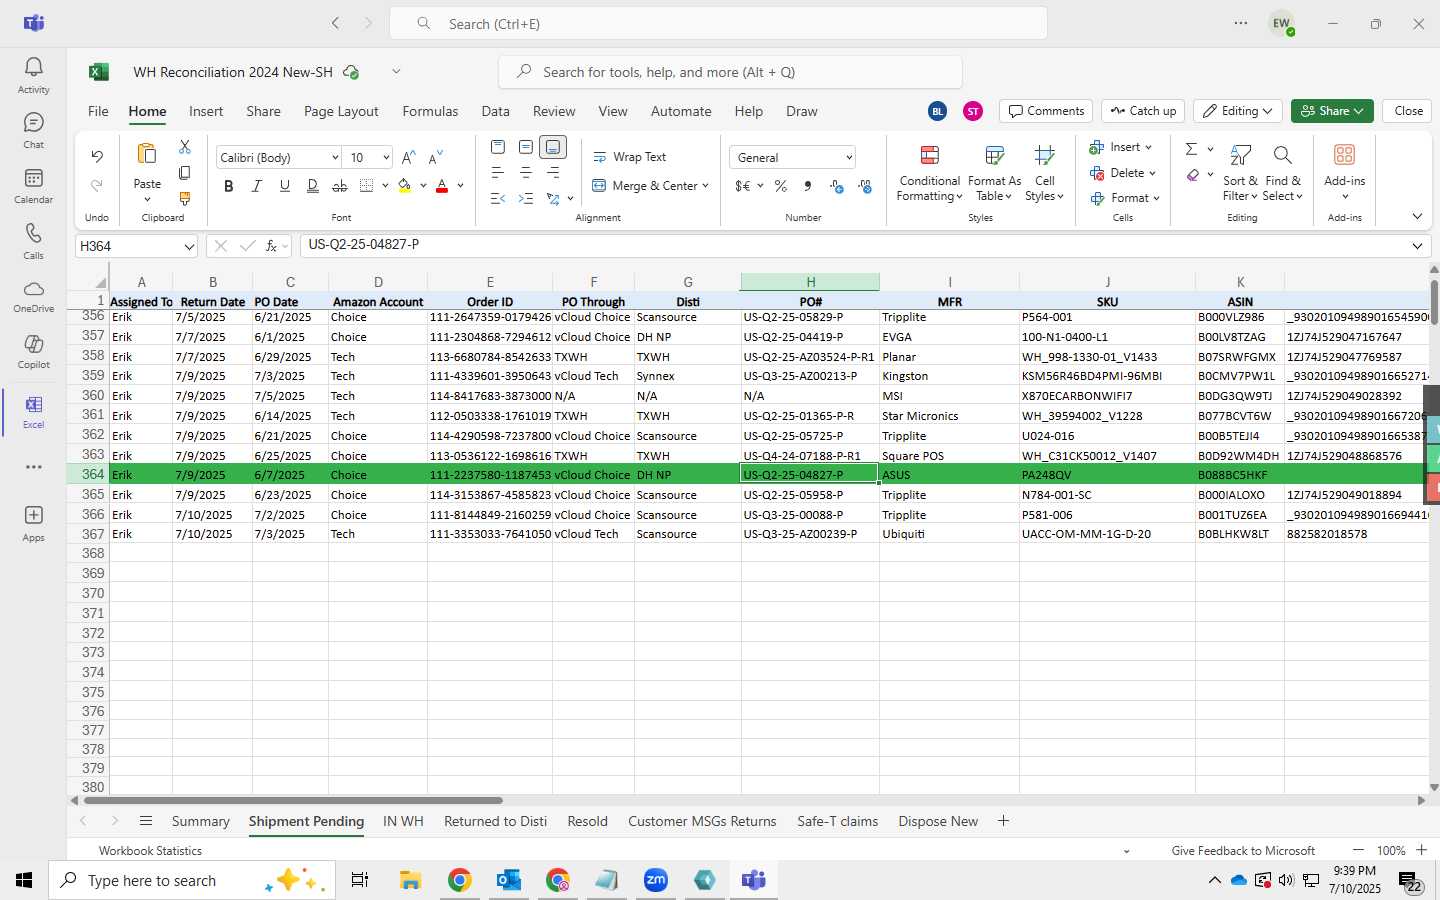The image size is (1440, 900).
Task: Click Merge & Center button
Action: tap(650, 186)
